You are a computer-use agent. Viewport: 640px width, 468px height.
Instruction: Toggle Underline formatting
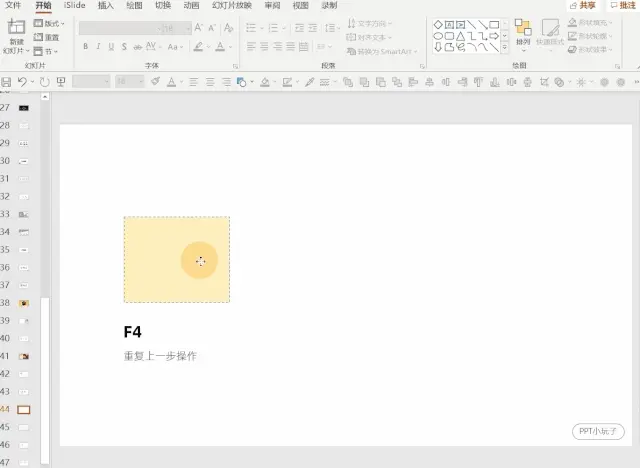111,47
